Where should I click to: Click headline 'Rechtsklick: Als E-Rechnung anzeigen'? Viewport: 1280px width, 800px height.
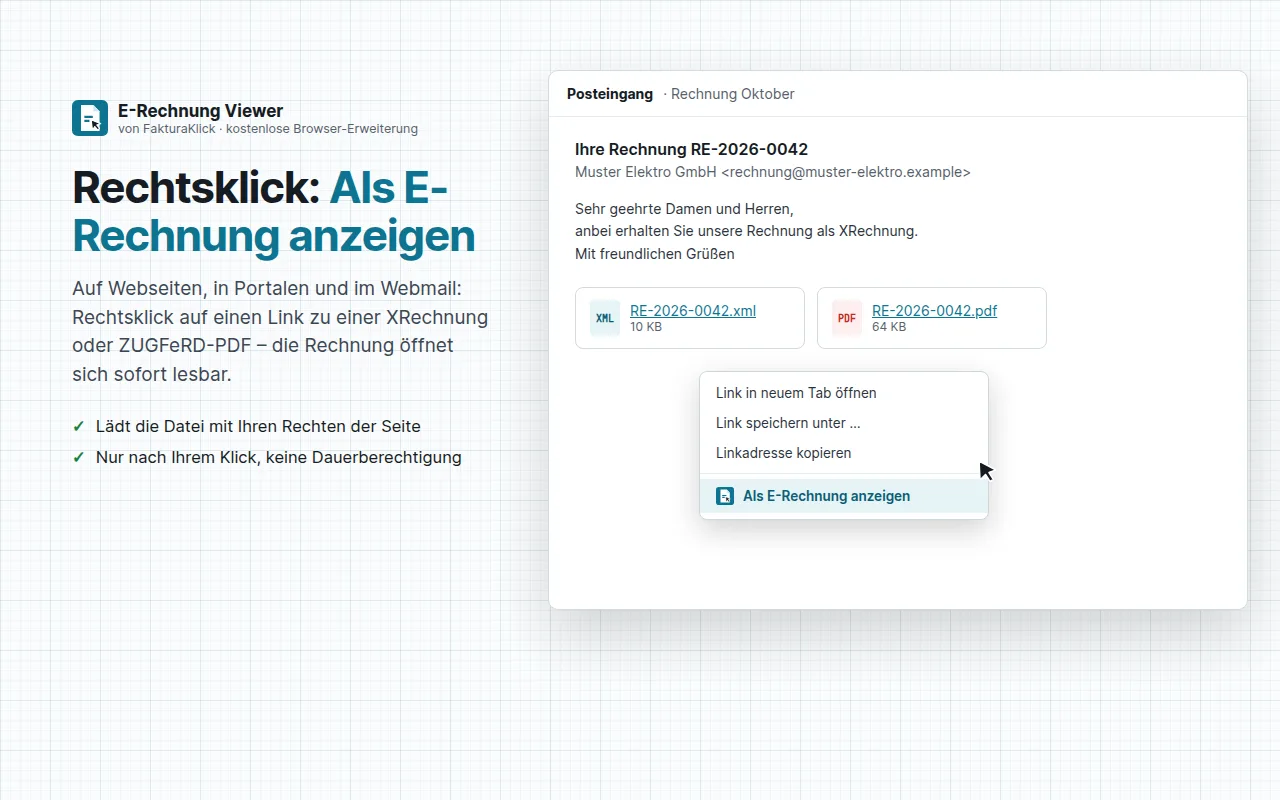pos(274,211)
